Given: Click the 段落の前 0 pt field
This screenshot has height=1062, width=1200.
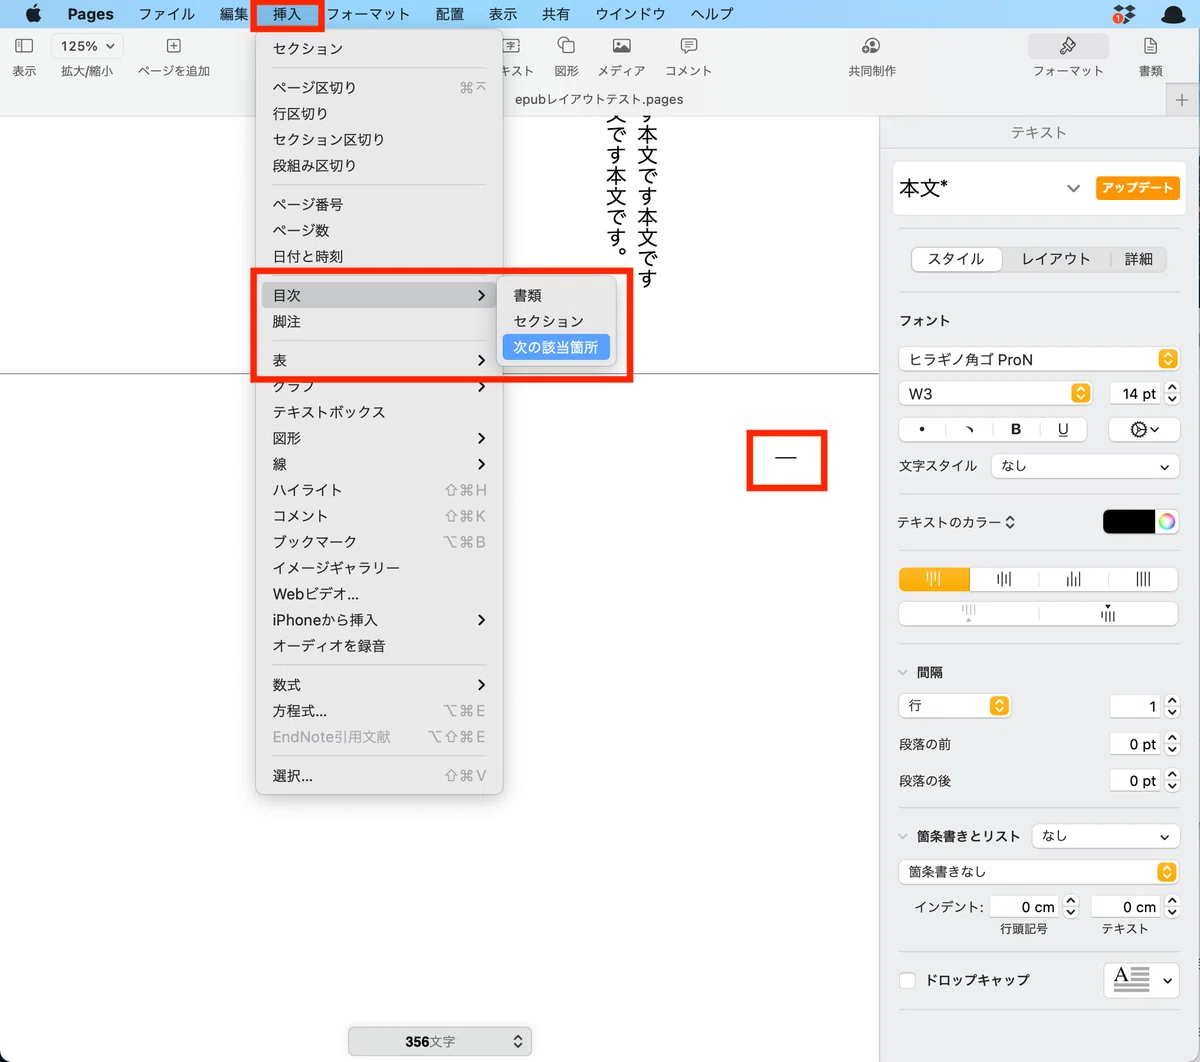Looking at the screenshot, I should [x=1135, y=744].
